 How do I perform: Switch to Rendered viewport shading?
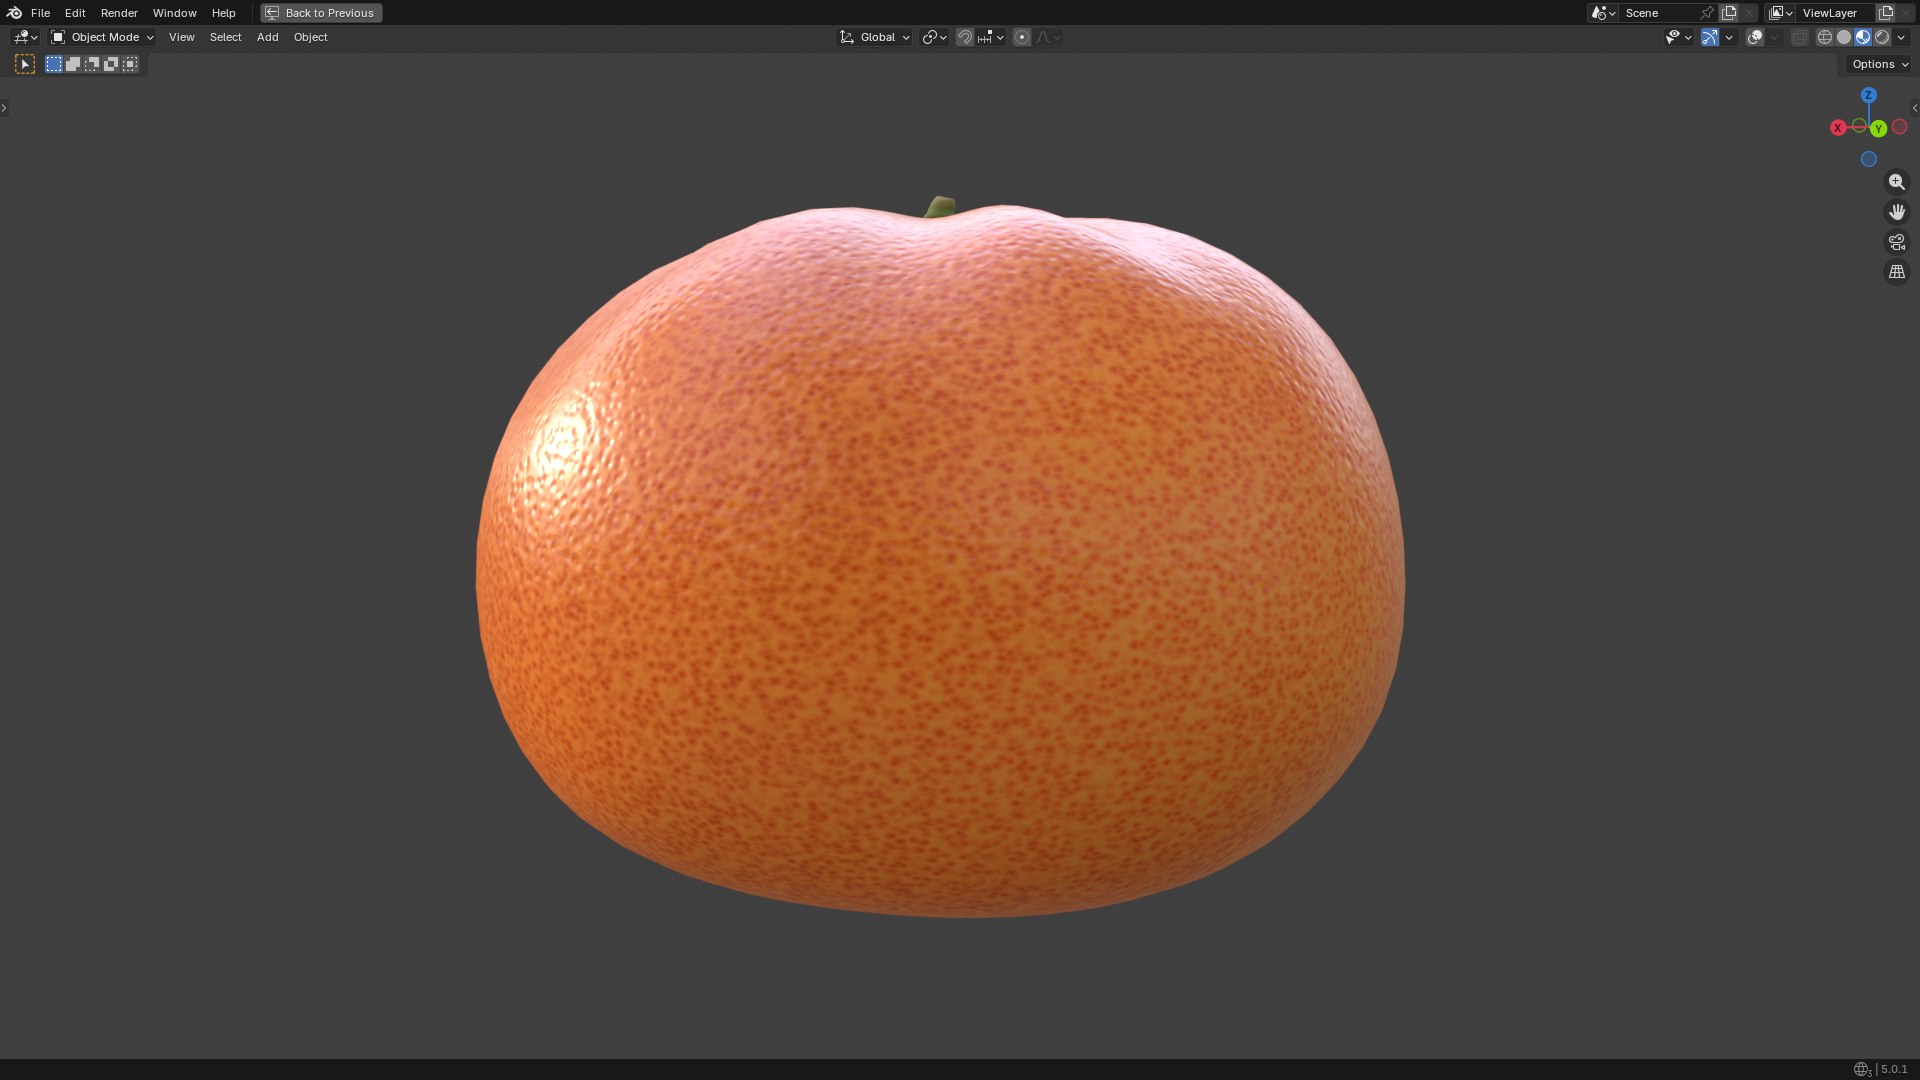(x=1882, y=37)
